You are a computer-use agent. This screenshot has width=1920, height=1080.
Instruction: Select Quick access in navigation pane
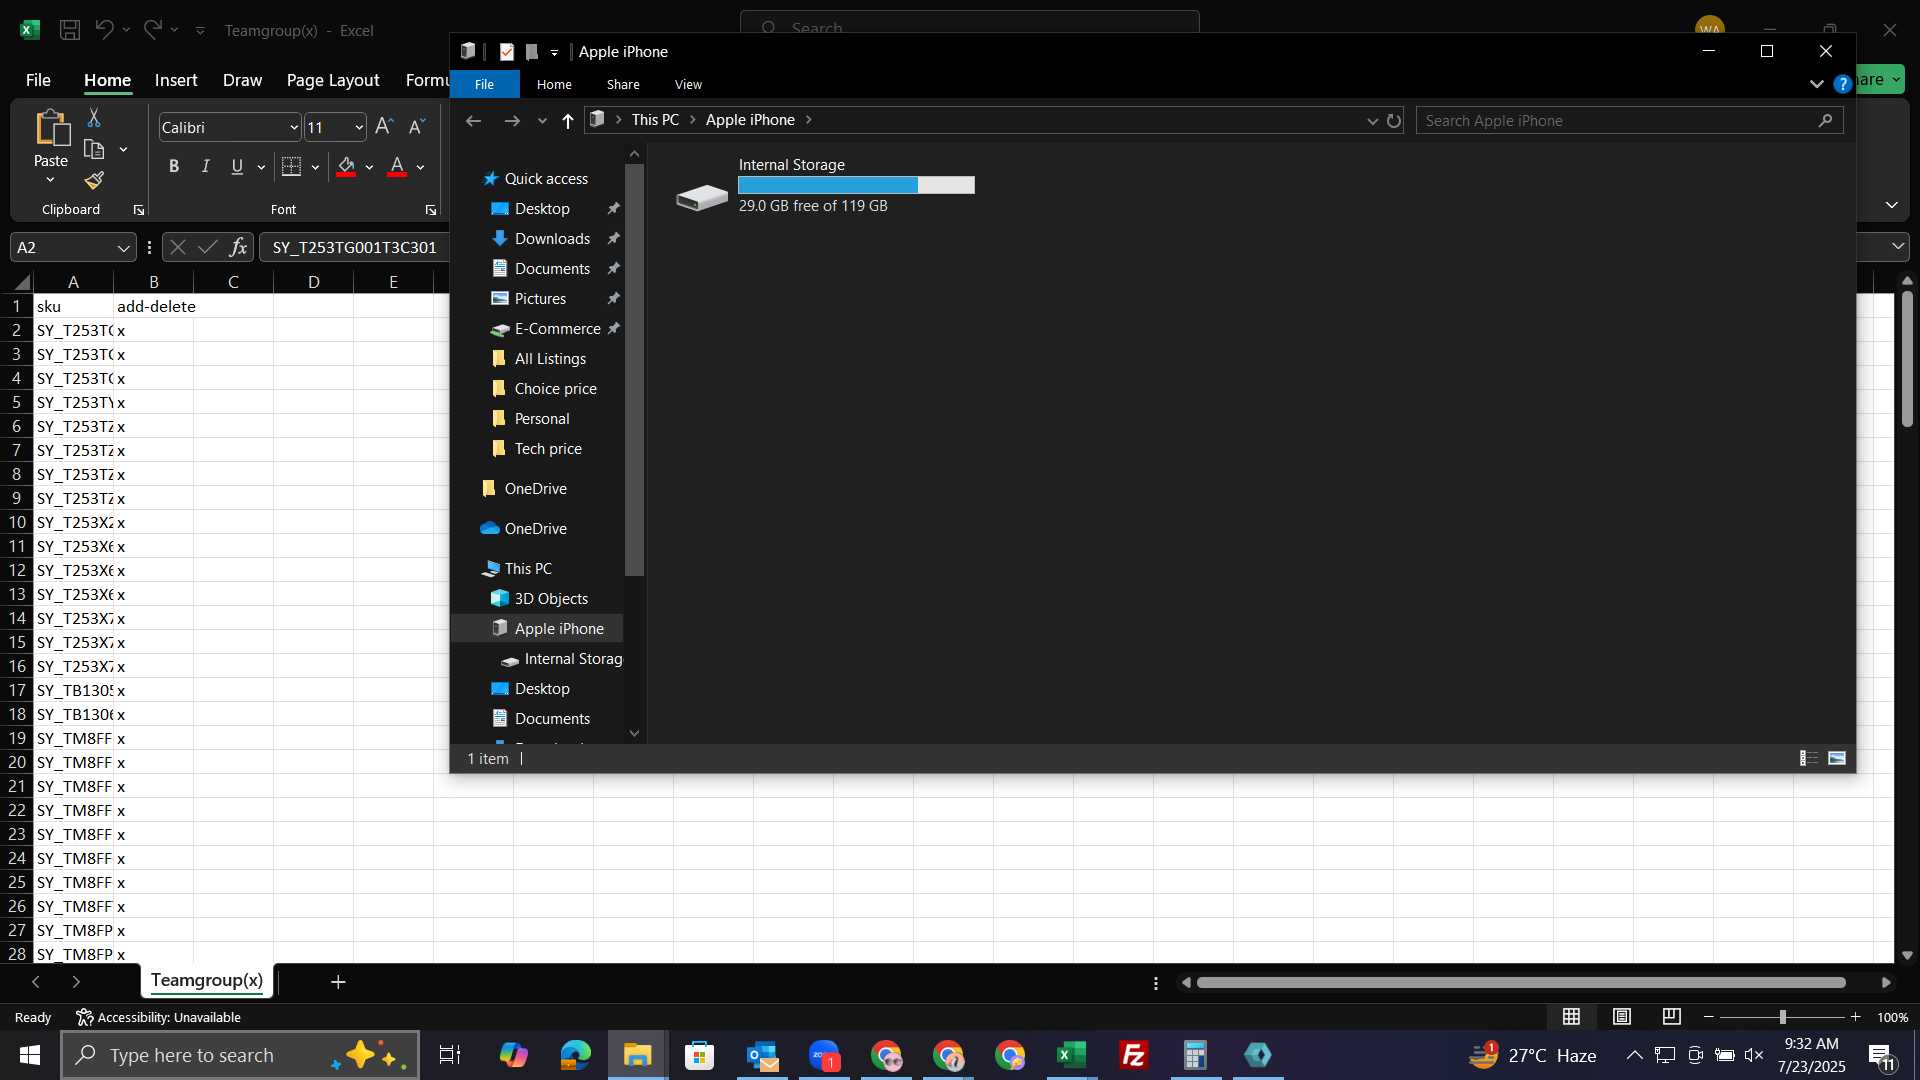(546, 179)
